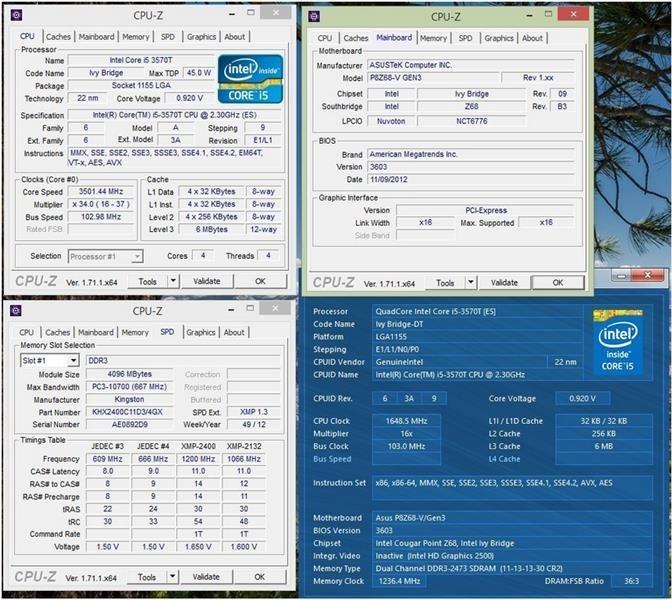Click the Max TDP 45.0 W value
The height and width of the screenshot is (600, 672).
pyautogui.click(x=198, y=73)
